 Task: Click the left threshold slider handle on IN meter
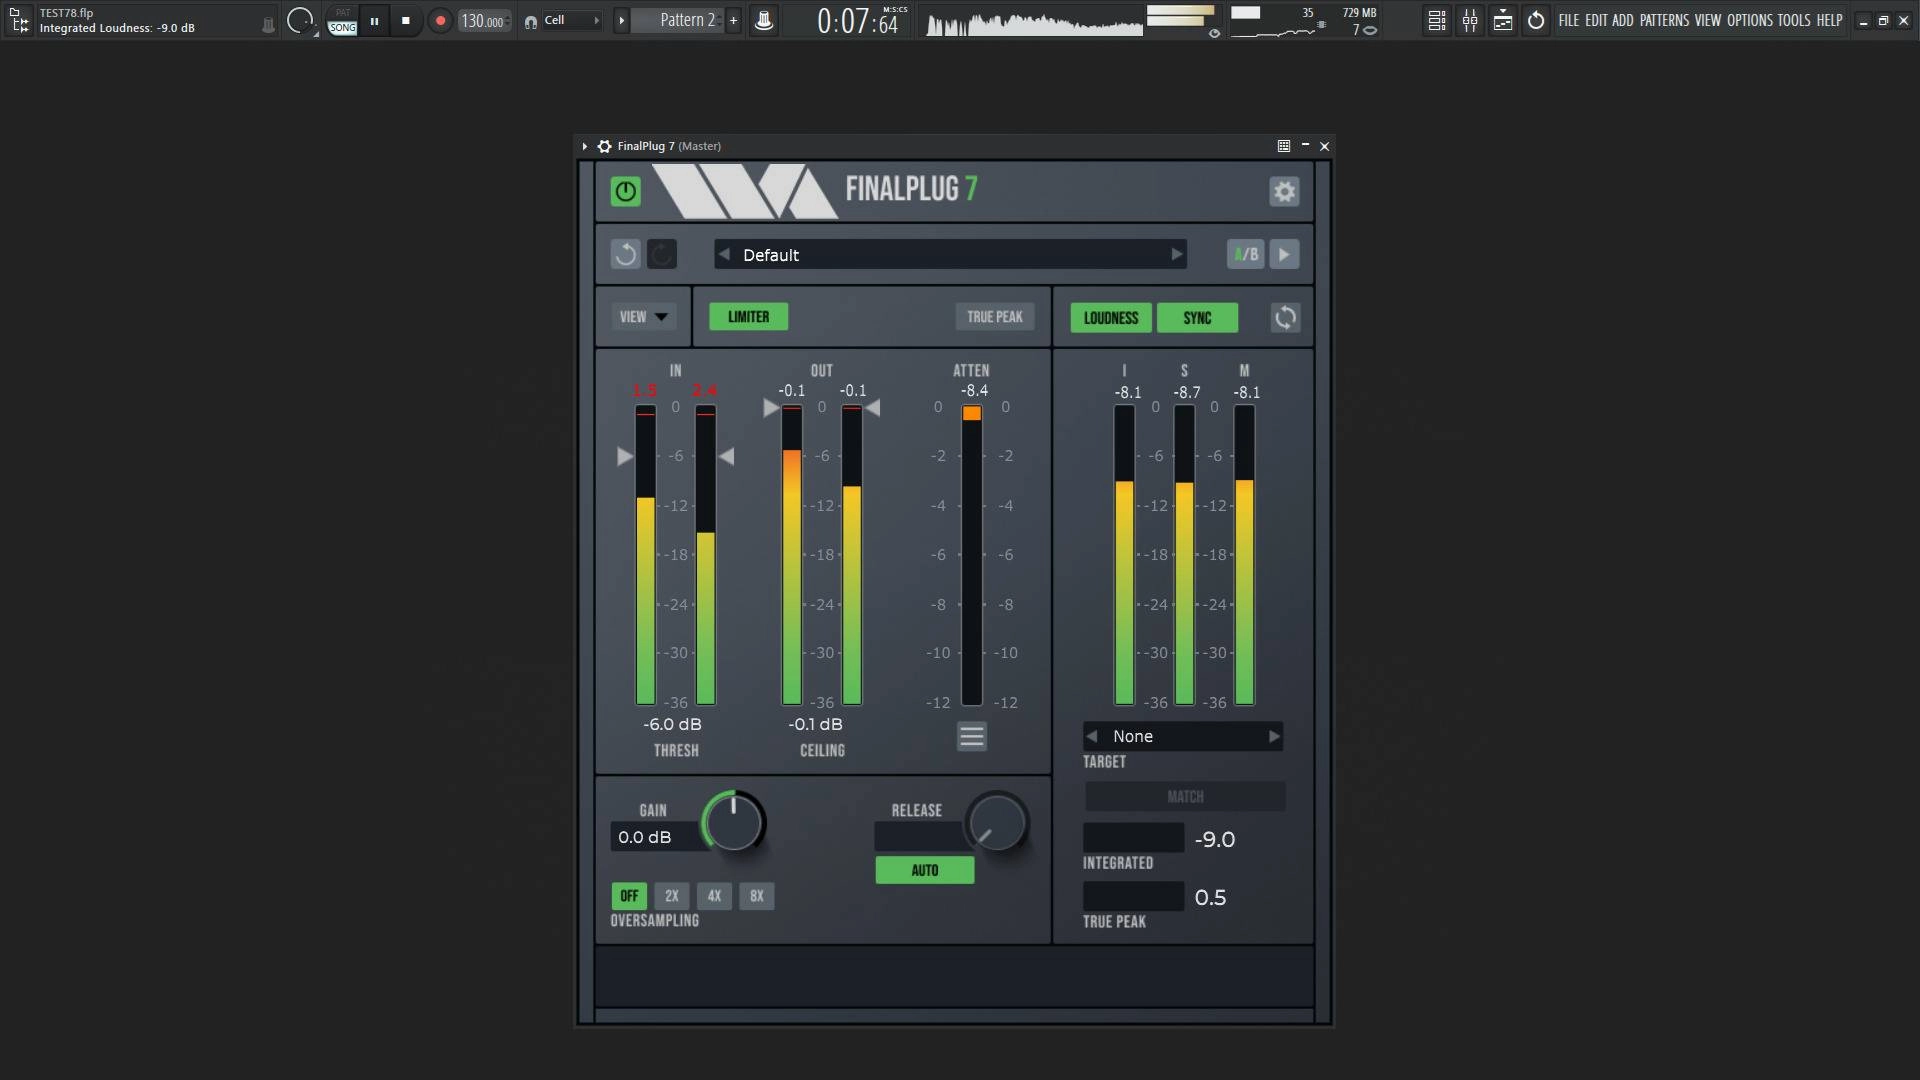click(625, 456)
